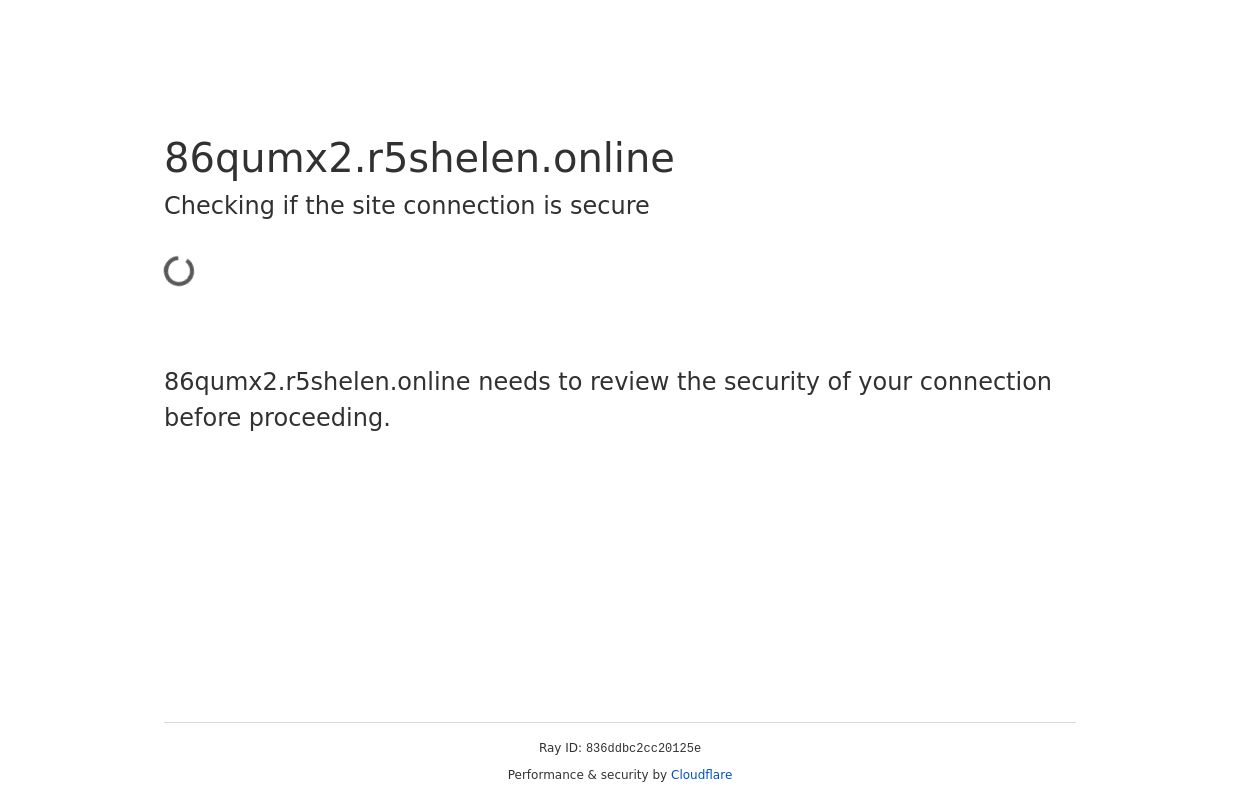Select the Ray ID value 836ddbc2cc20125e
Viewport: 1240px width, 800px height.
click(643, 749)
